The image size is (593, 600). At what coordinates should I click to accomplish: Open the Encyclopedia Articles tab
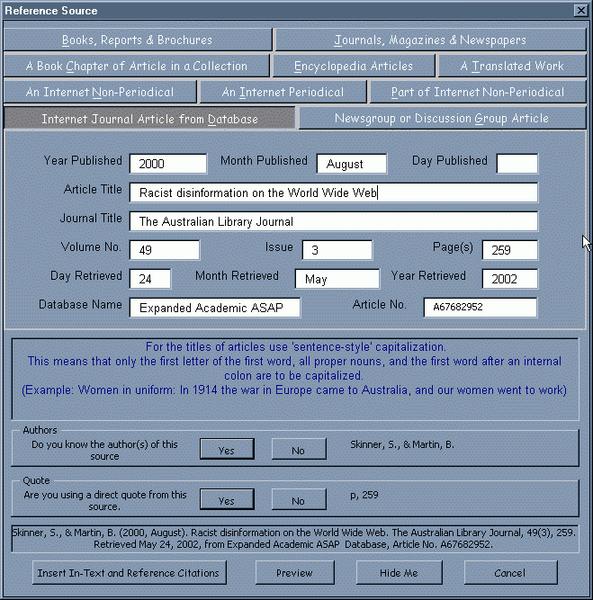(354, 66)
